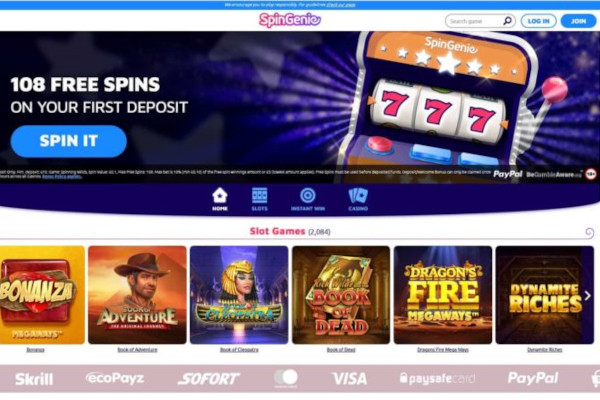This screenshot has width=600, height=400.
Task: Click the JOIN button
Action: coord(578,21)
